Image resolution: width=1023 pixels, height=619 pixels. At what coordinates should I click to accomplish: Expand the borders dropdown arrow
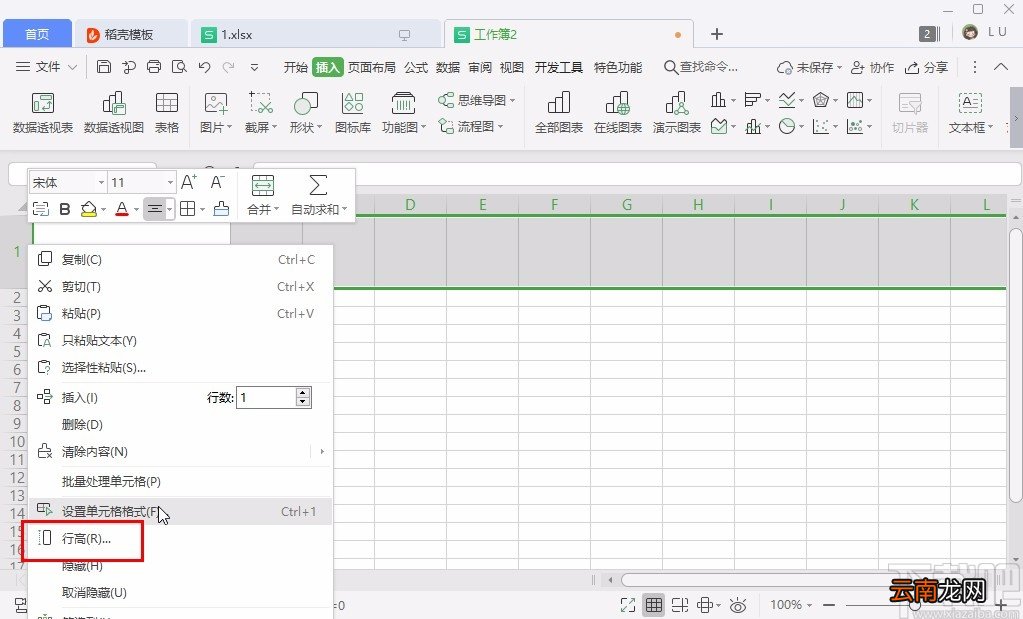pyautogui.click(x=203, y=209)
